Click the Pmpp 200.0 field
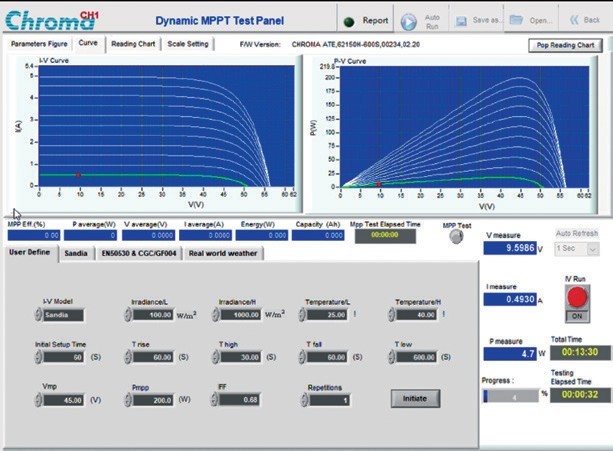The width and height of the screenshot is (613, 451). click(x=153, y=400)
